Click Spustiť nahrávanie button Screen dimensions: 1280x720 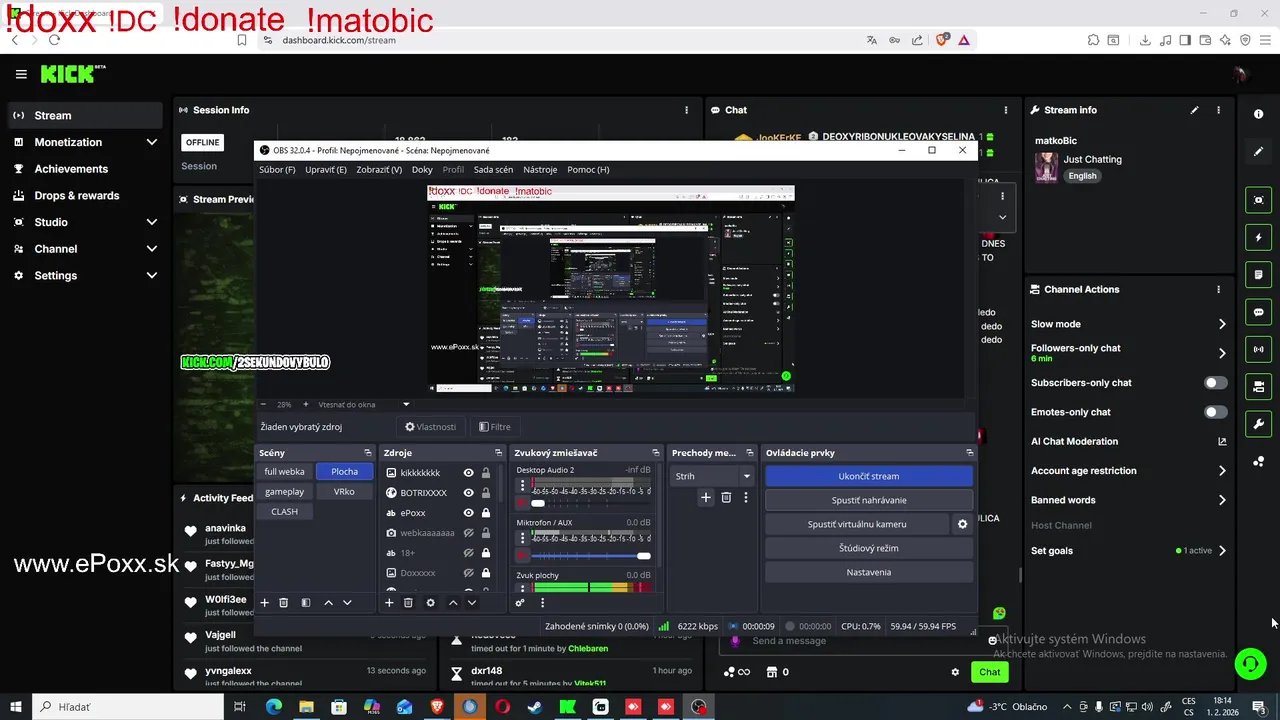[869, 500]
